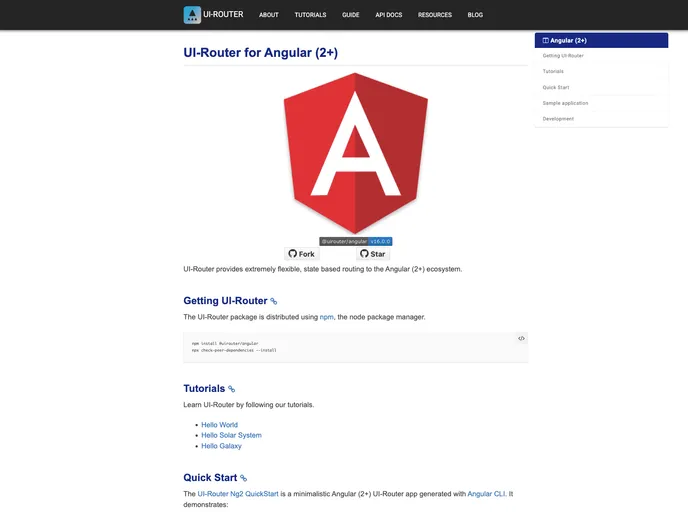Screen dimensions: 688x512
Task: Click anchor link icon beside Tutorials heading
Action: [x=232, y=389]
